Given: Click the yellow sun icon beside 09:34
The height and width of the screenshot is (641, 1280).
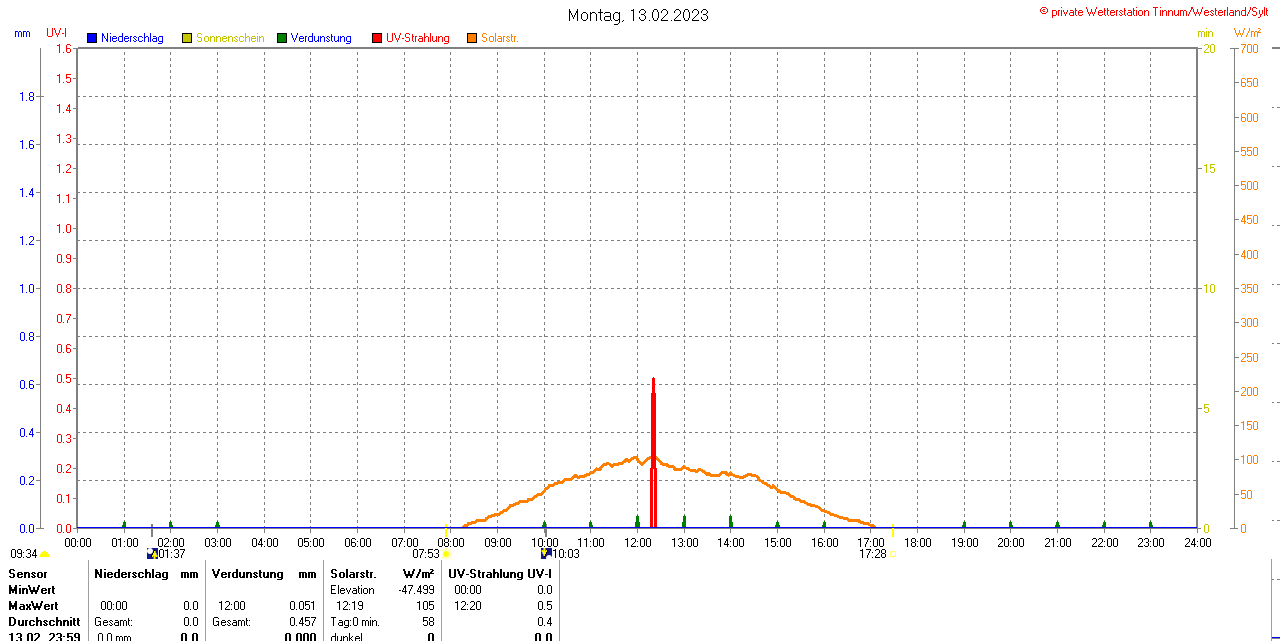Looking at the screenshot, I should click(x=45, y=554).
